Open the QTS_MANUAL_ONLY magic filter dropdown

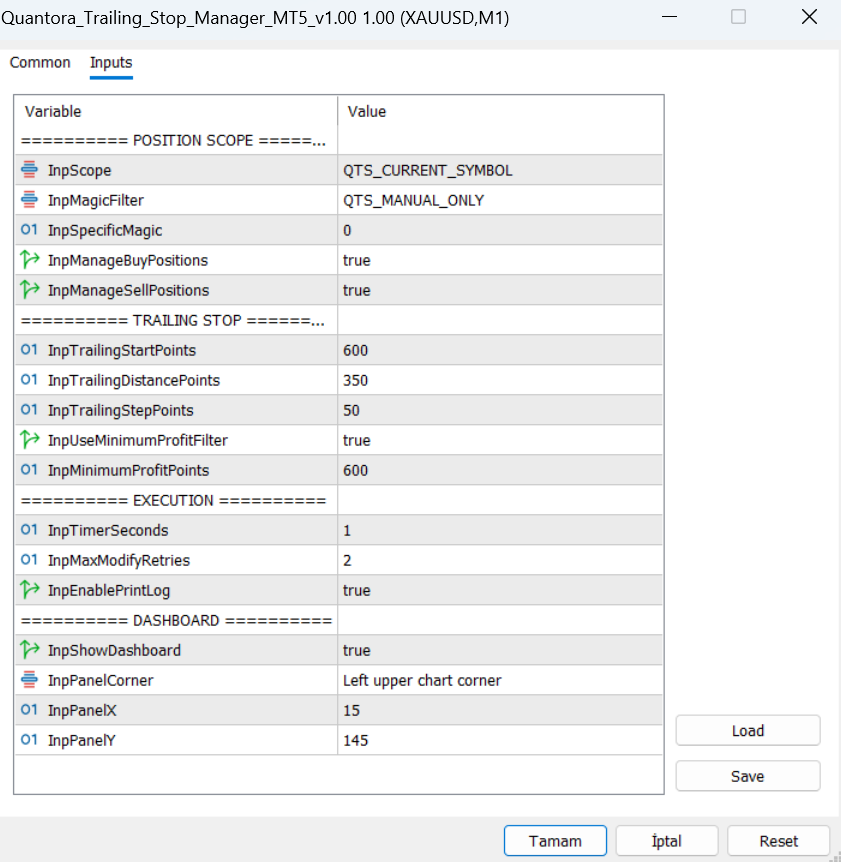tap(500, 200)
